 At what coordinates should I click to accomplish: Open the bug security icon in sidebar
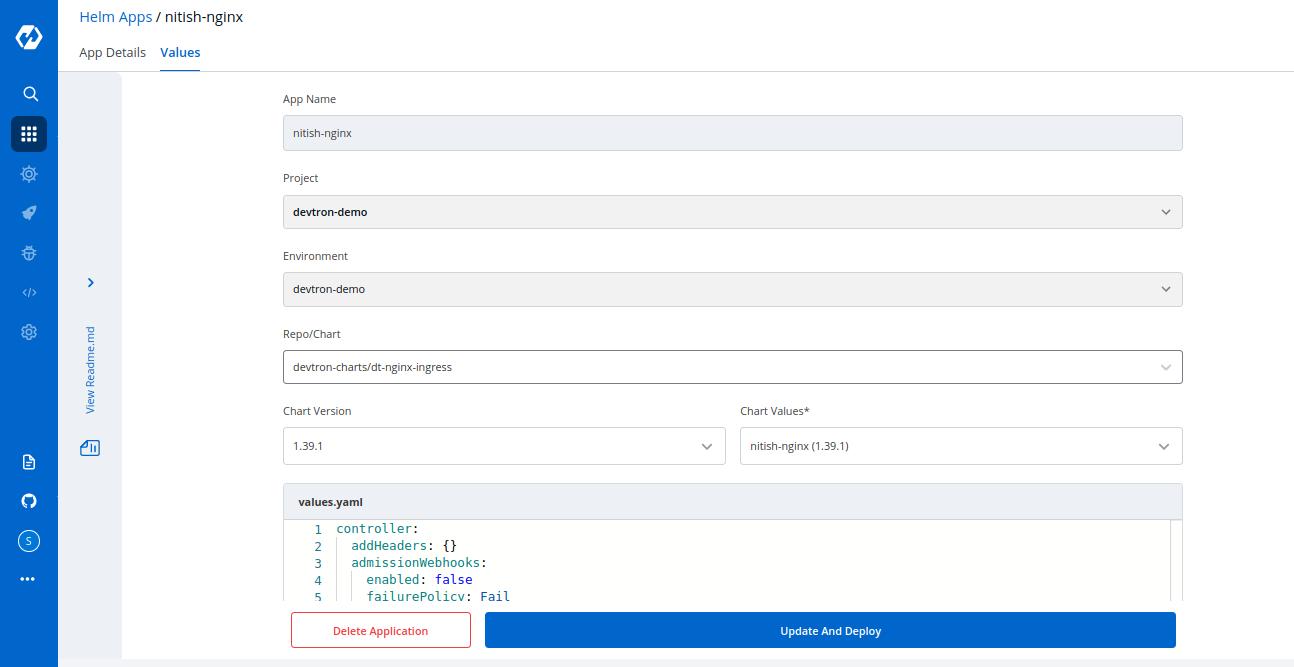pos(29,253)
